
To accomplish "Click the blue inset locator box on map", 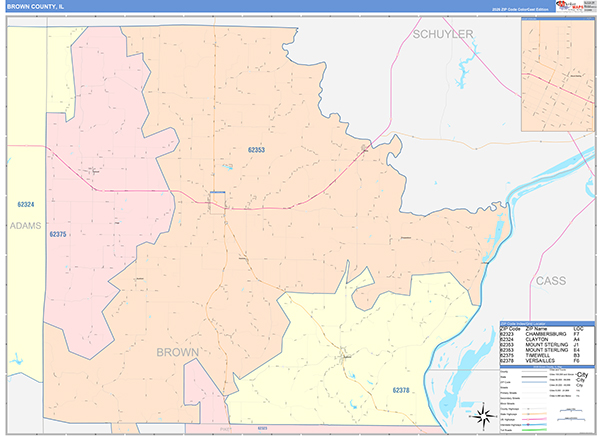I will (x=217, y=203).
